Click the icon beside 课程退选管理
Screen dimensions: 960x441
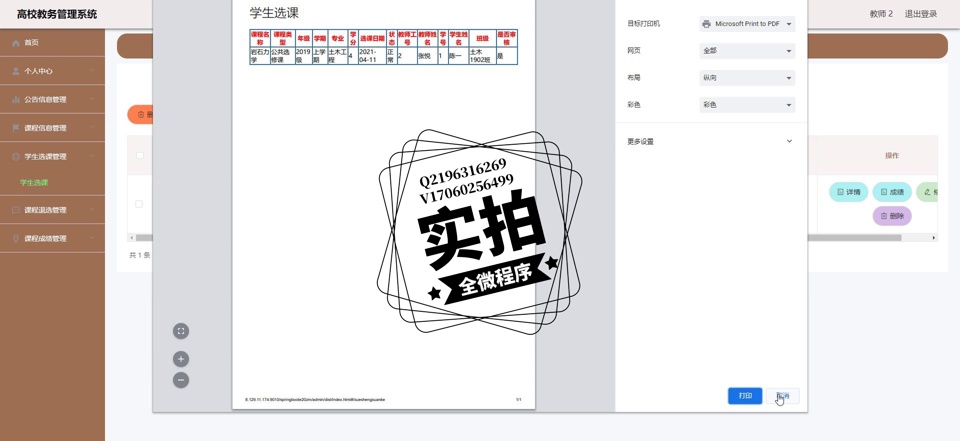click(x=15, y=210)
